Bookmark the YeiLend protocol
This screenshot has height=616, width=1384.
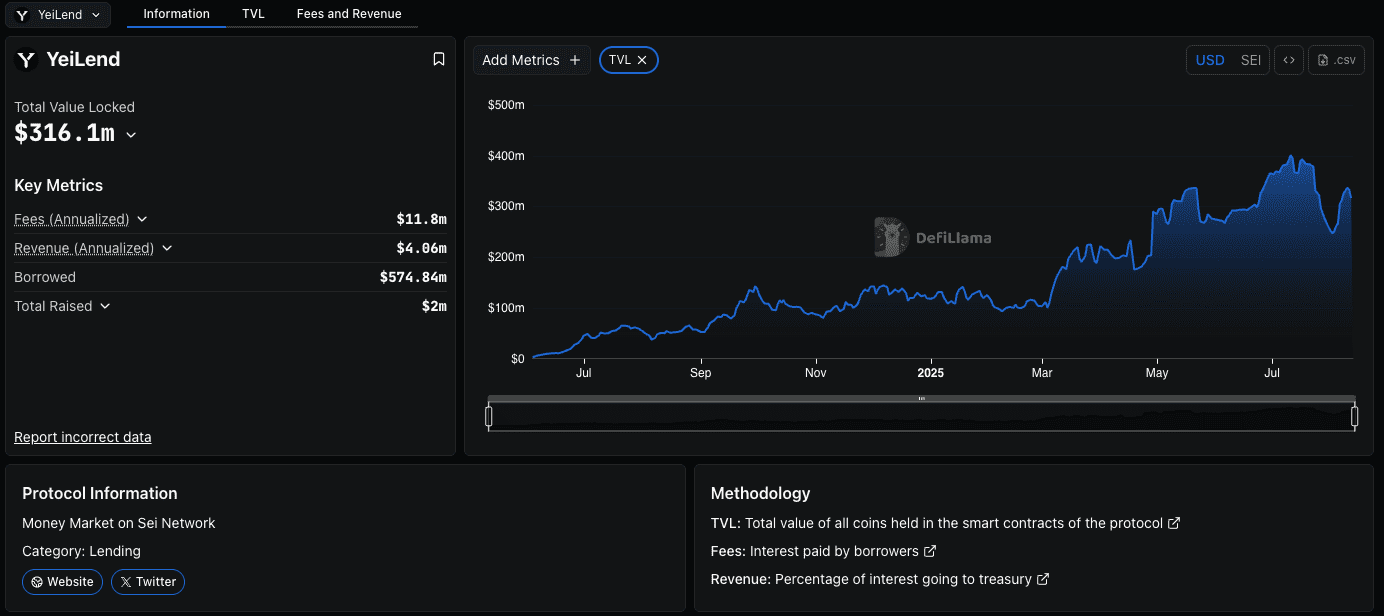tap(438, 60)
